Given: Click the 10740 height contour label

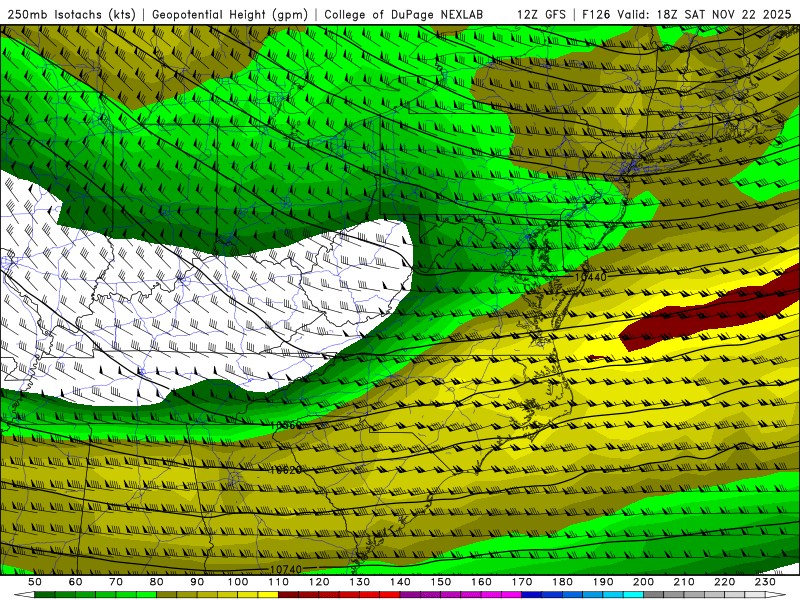Looking at the screenshot, I should pos(286,569).
